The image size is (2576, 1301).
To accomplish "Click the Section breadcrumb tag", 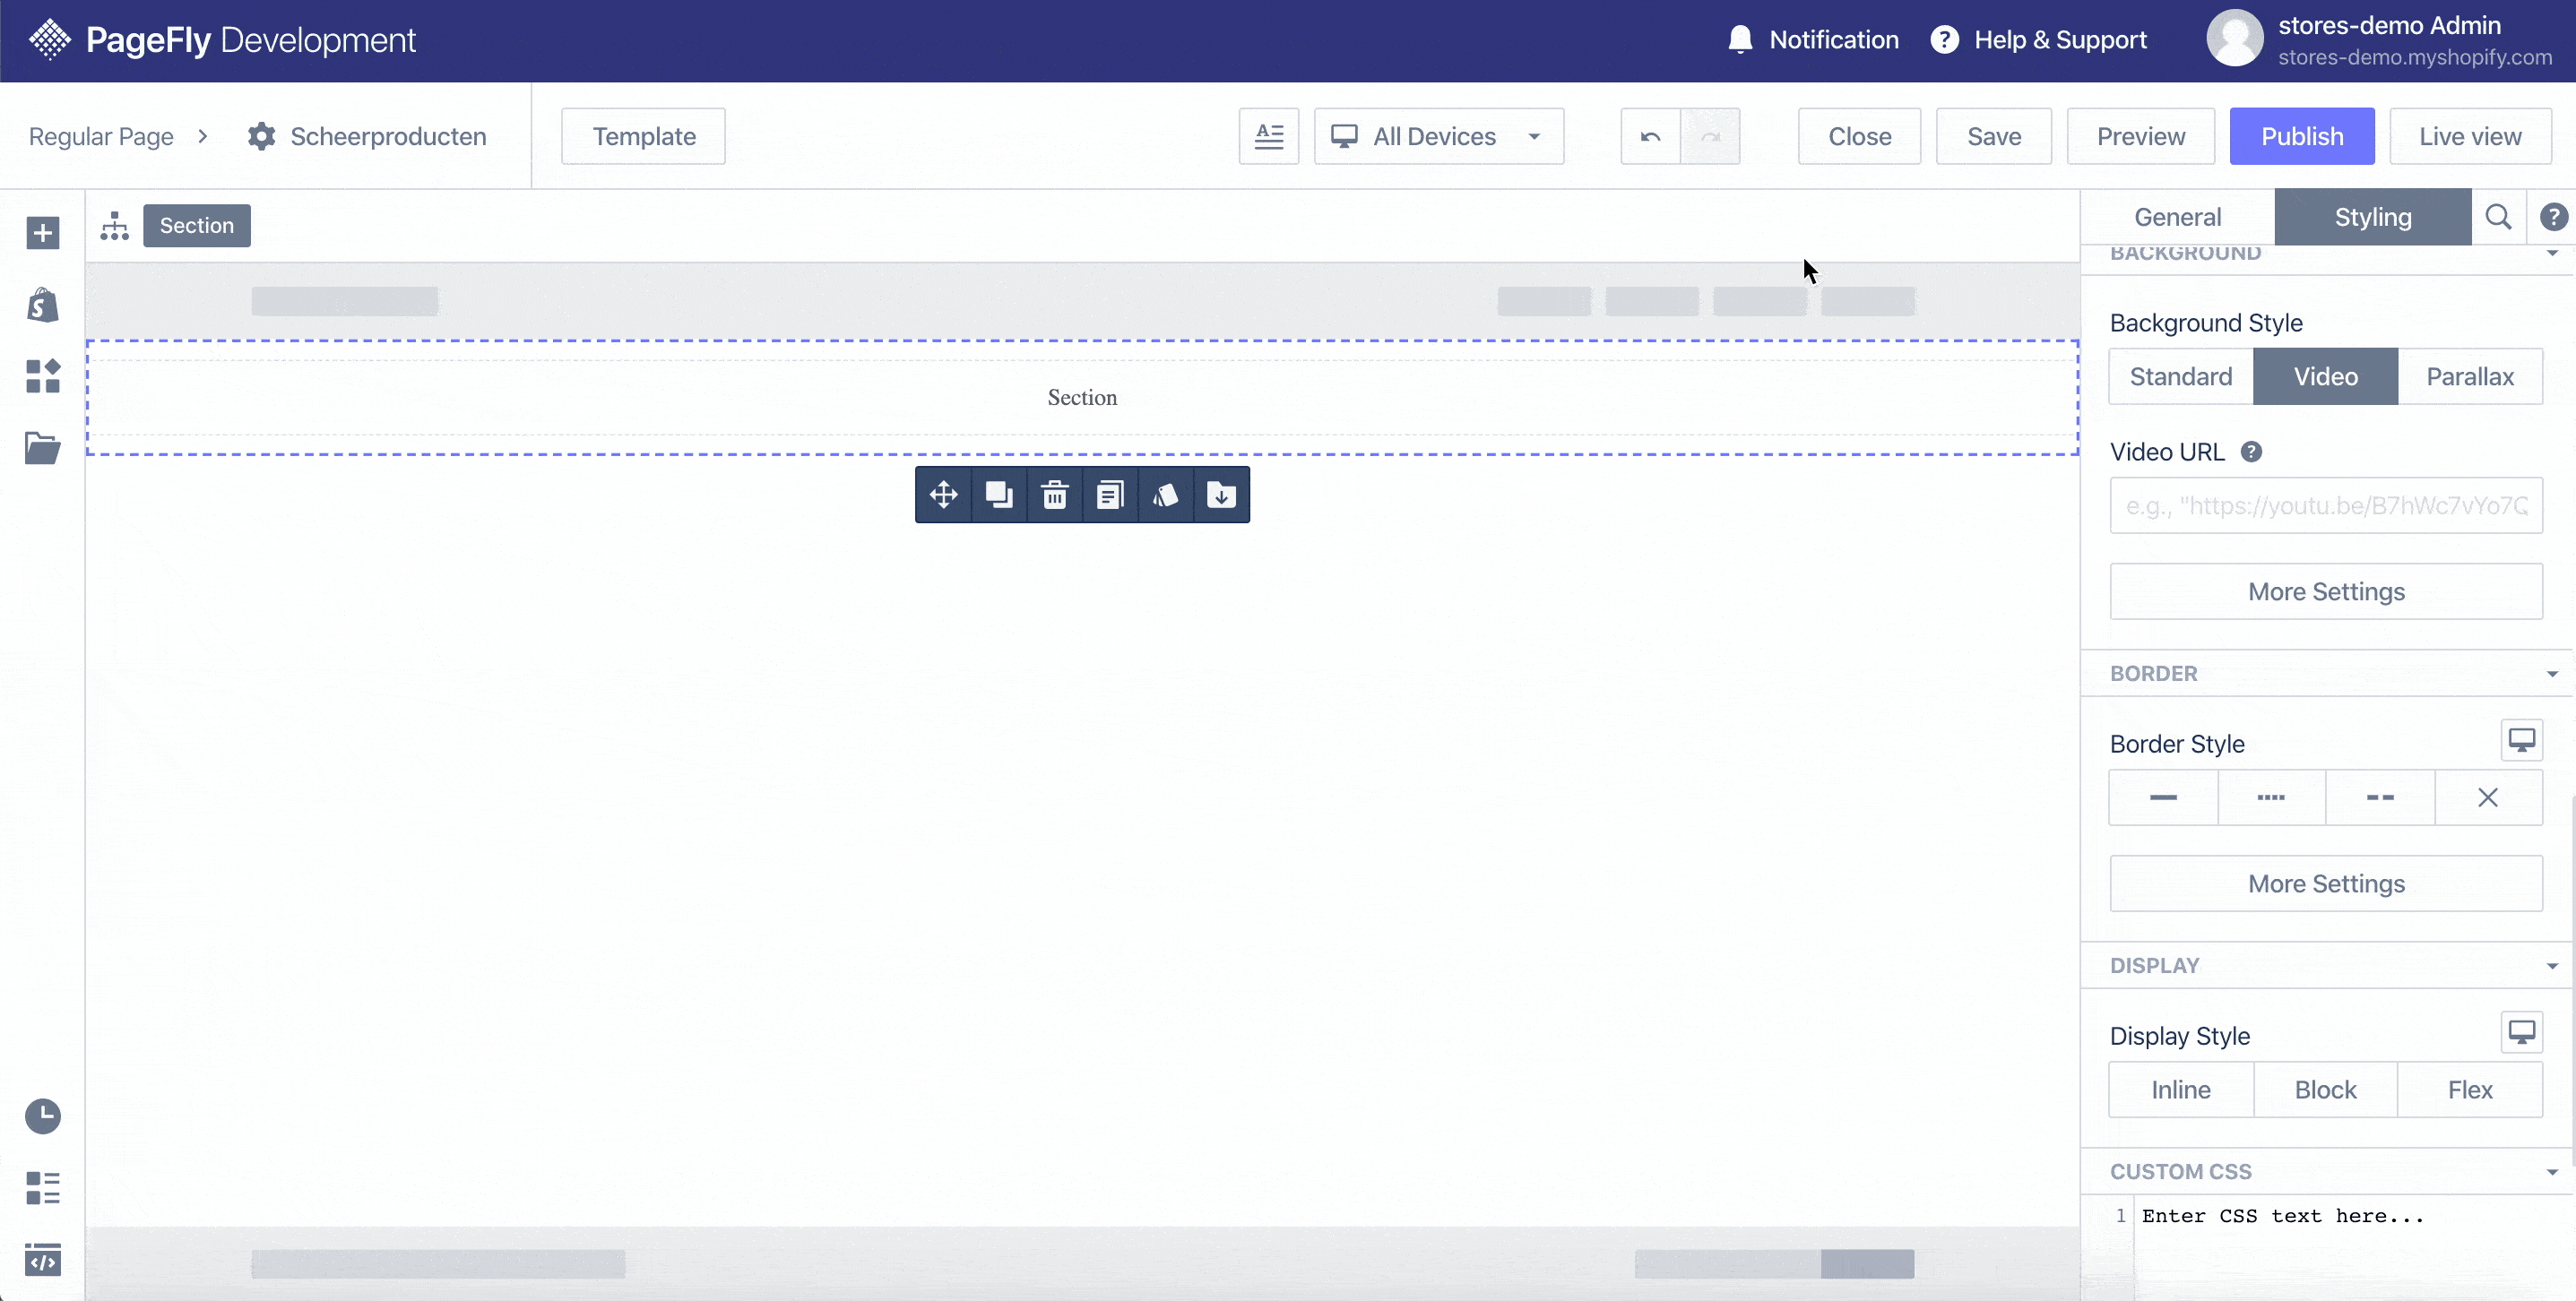I will [197, 226].
